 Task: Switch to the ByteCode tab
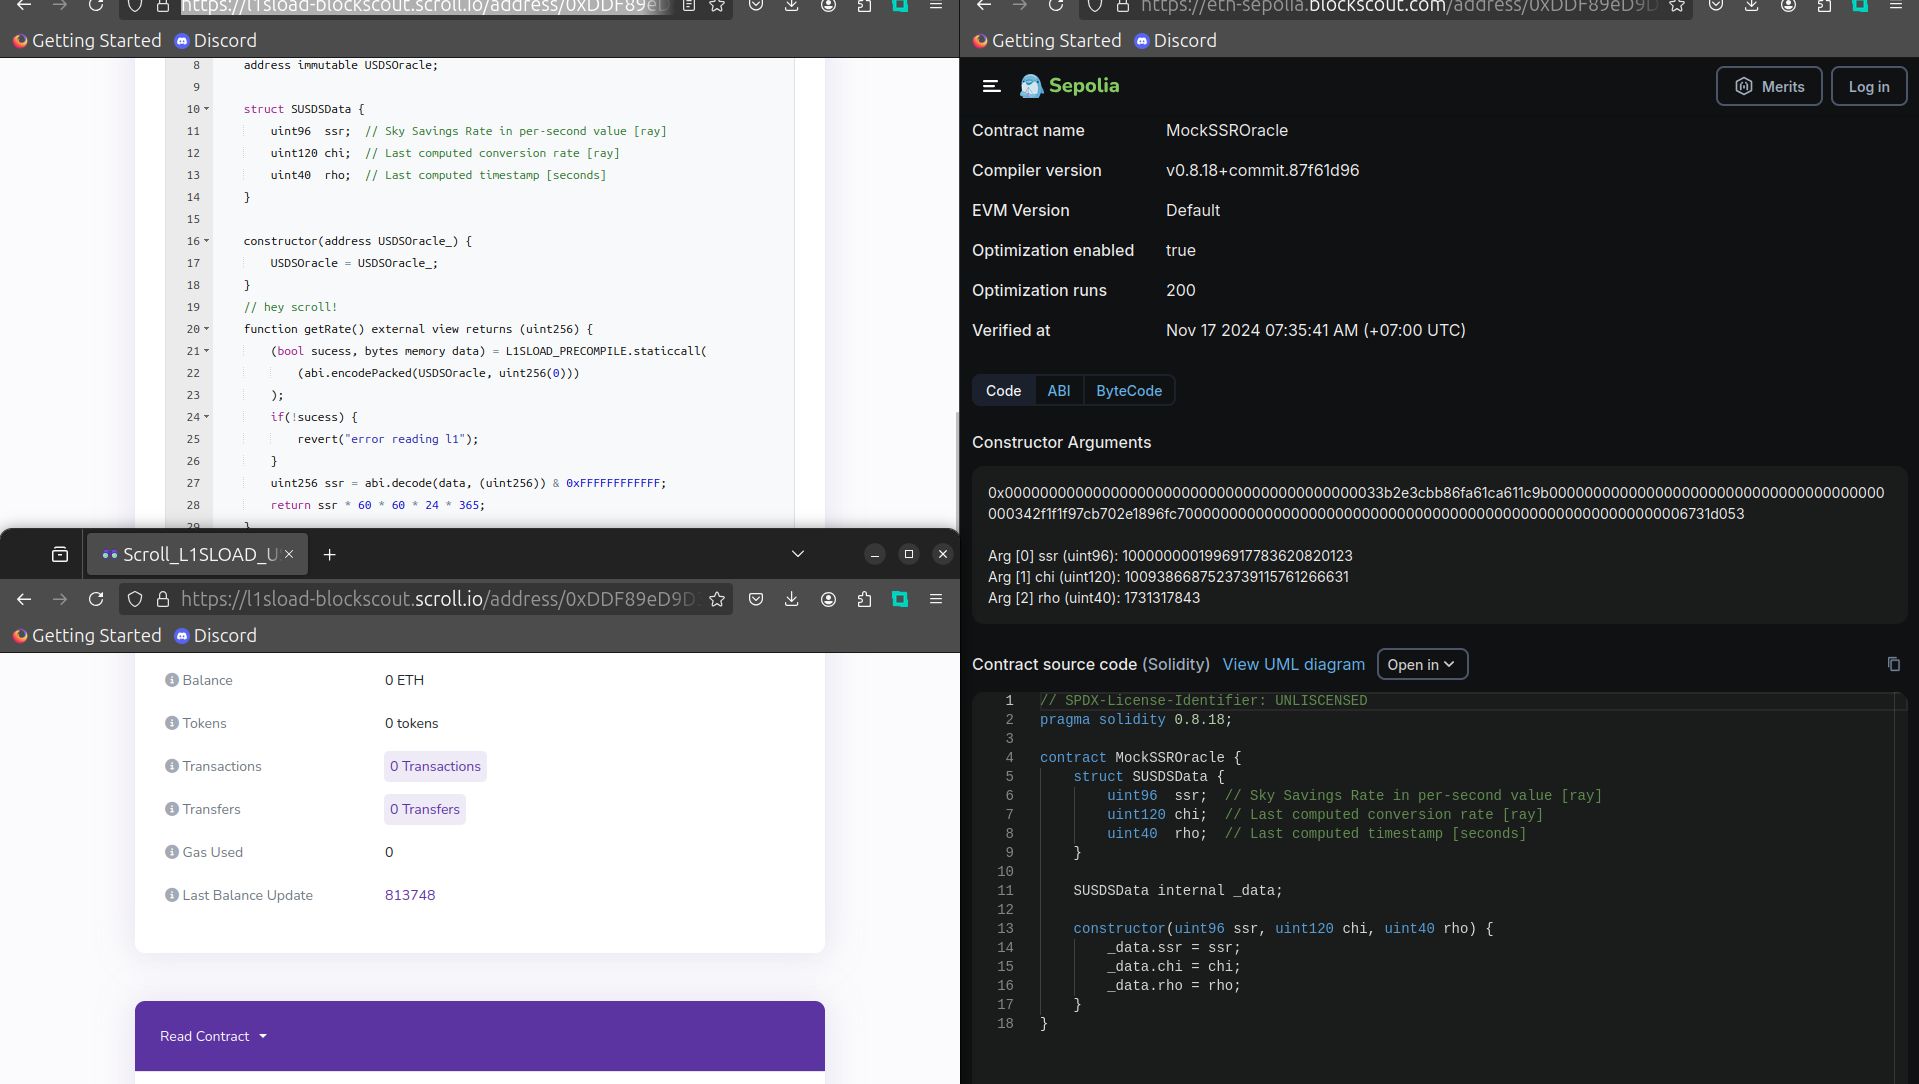(1128, 391)
